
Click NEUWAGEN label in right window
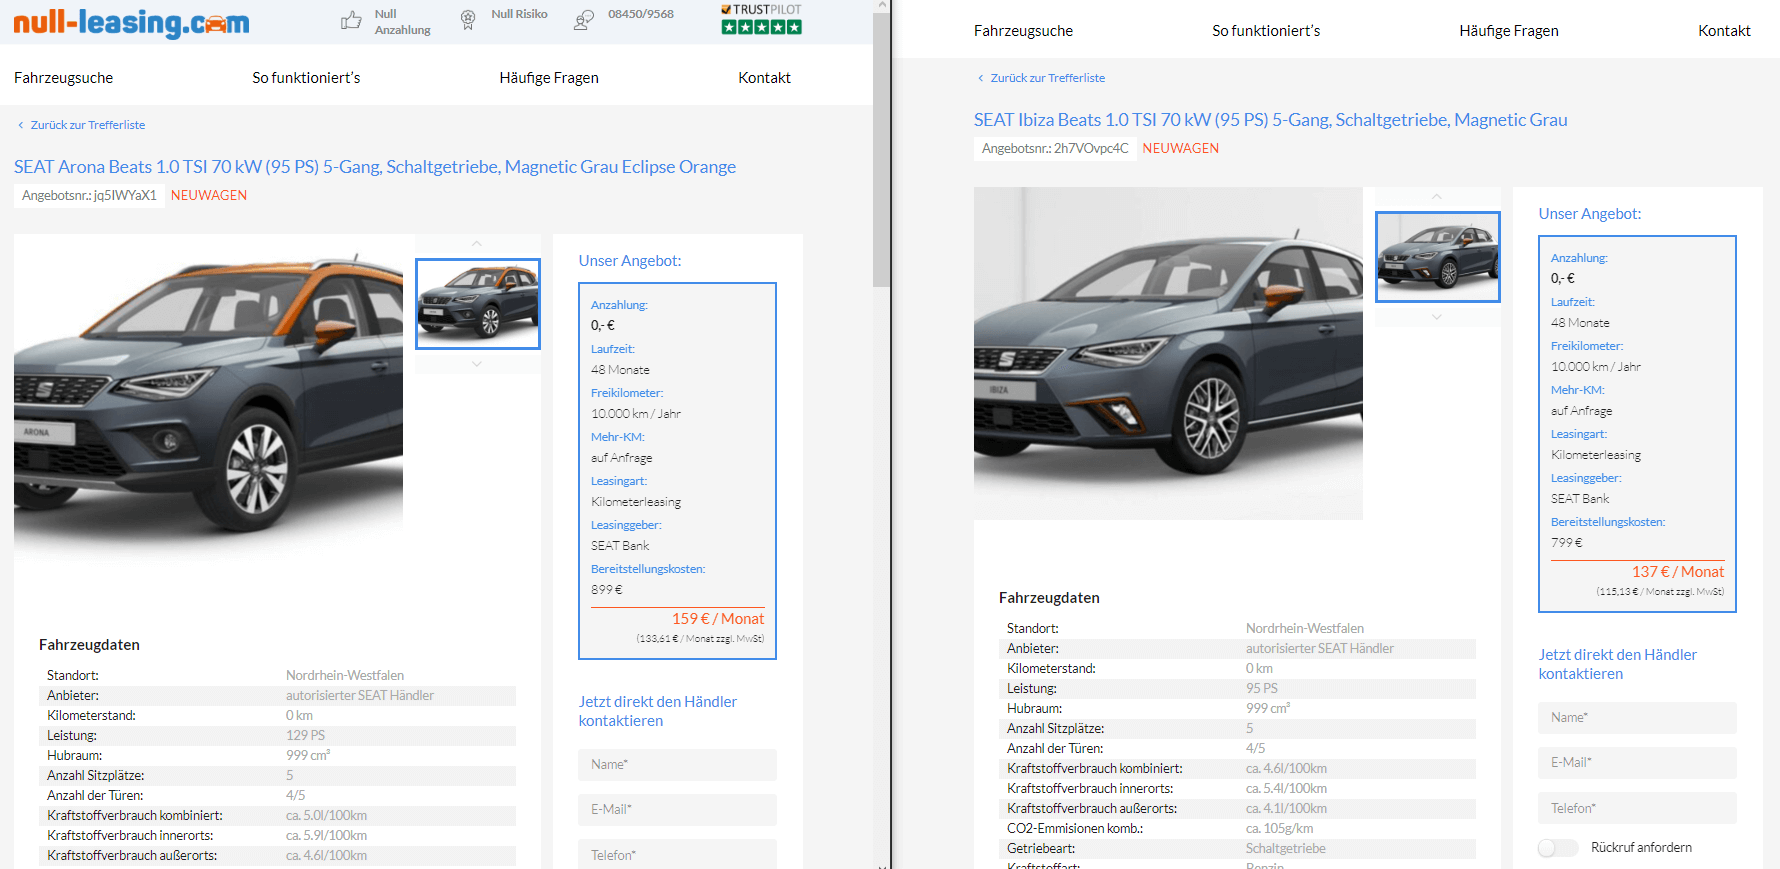point(1181,148)
